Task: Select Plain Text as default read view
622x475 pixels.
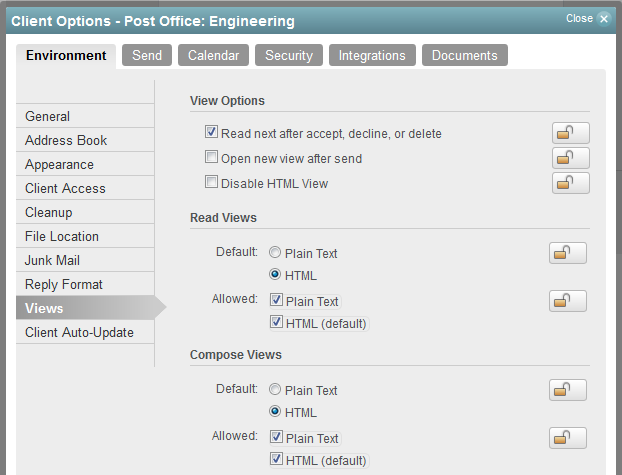Action: pyautogui.click(x=275, y=253)
